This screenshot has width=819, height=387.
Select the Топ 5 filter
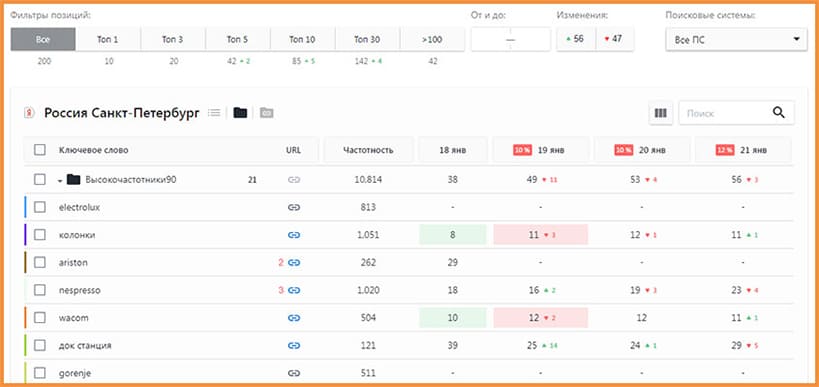coord(237,39)
